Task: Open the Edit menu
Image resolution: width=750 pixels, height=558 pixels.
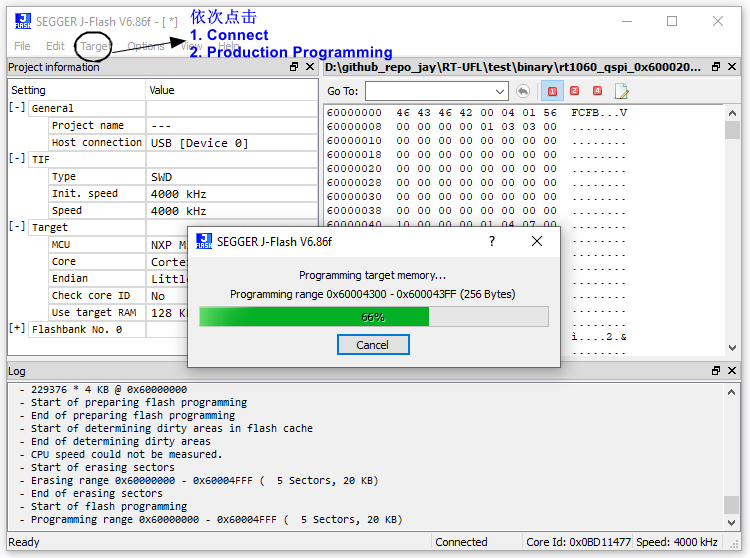Action: (x=55, y=46)
